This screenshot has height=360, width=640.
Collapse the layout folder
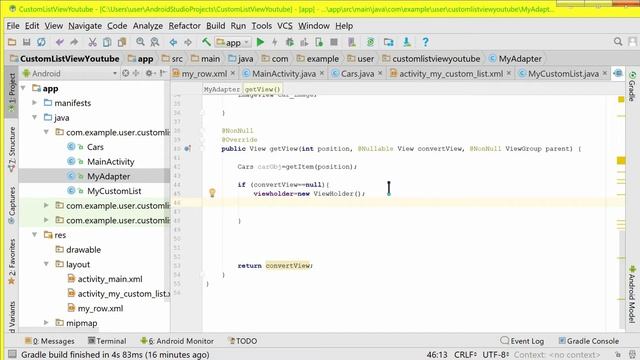click(x=46, y=264)
